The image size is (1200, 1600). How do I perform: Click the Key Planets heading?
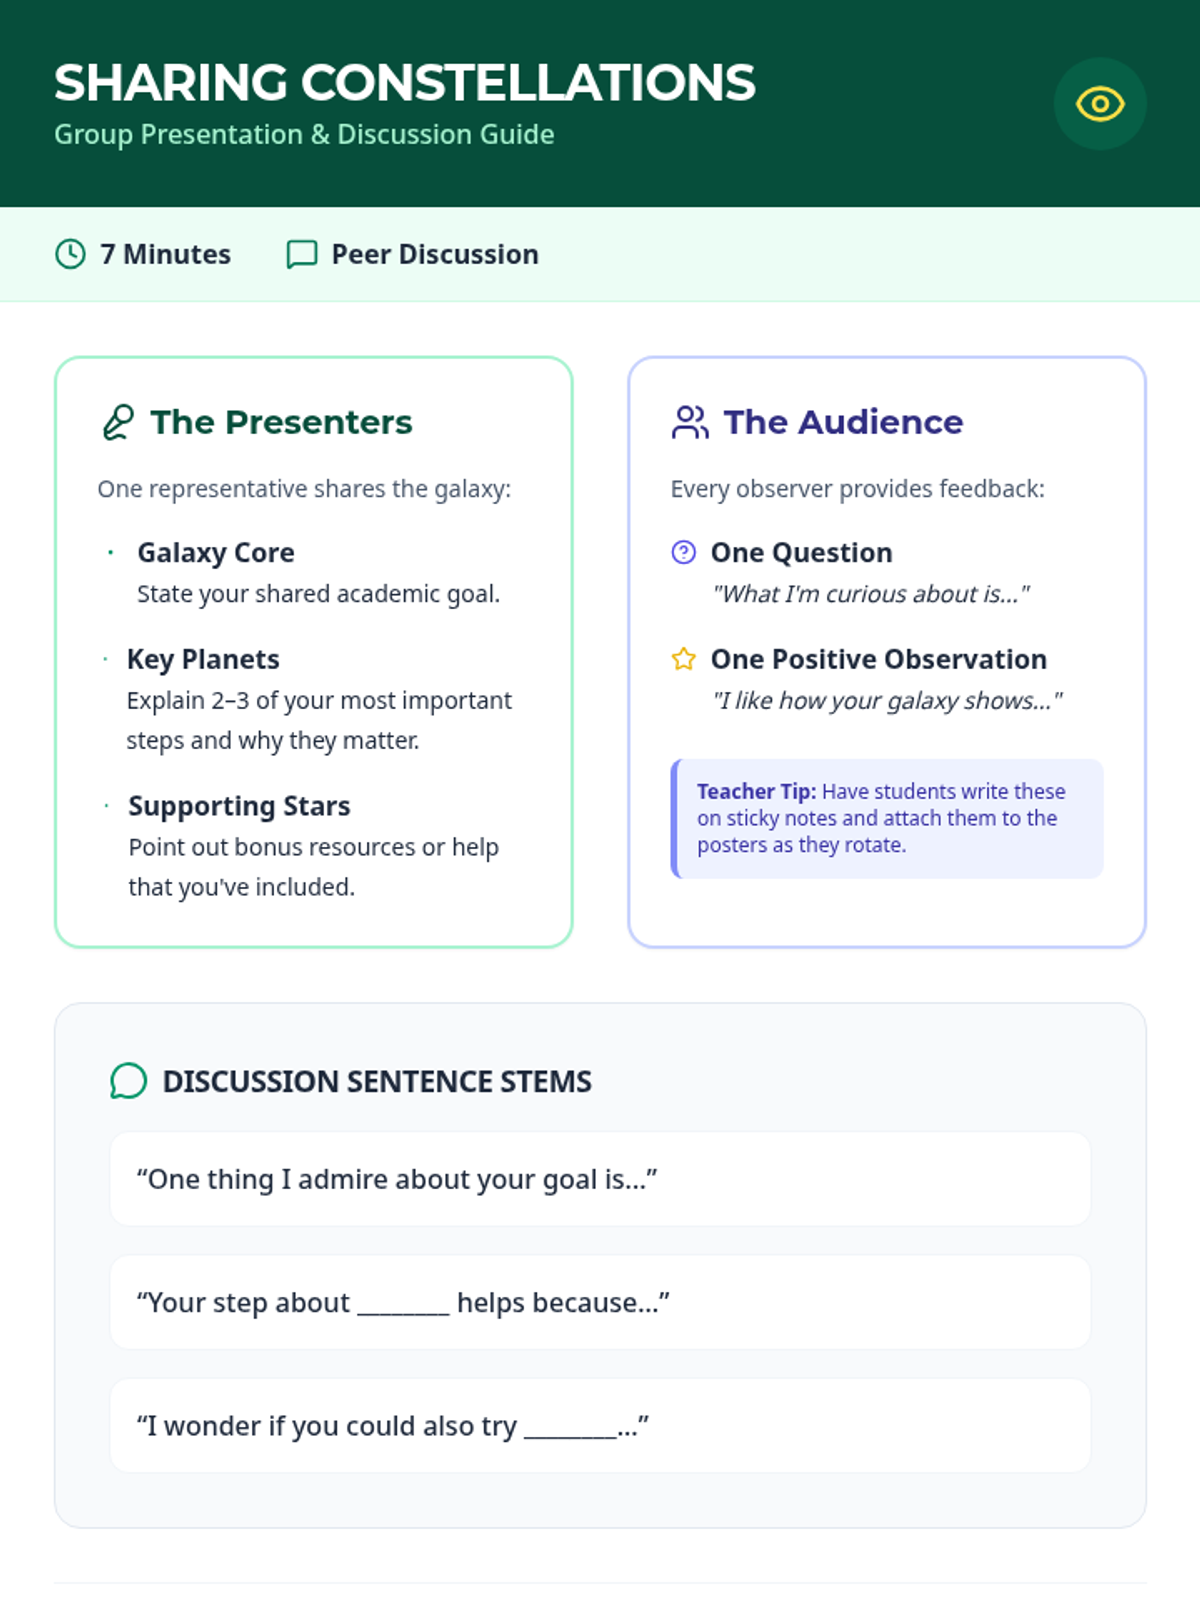pos(203,659)
